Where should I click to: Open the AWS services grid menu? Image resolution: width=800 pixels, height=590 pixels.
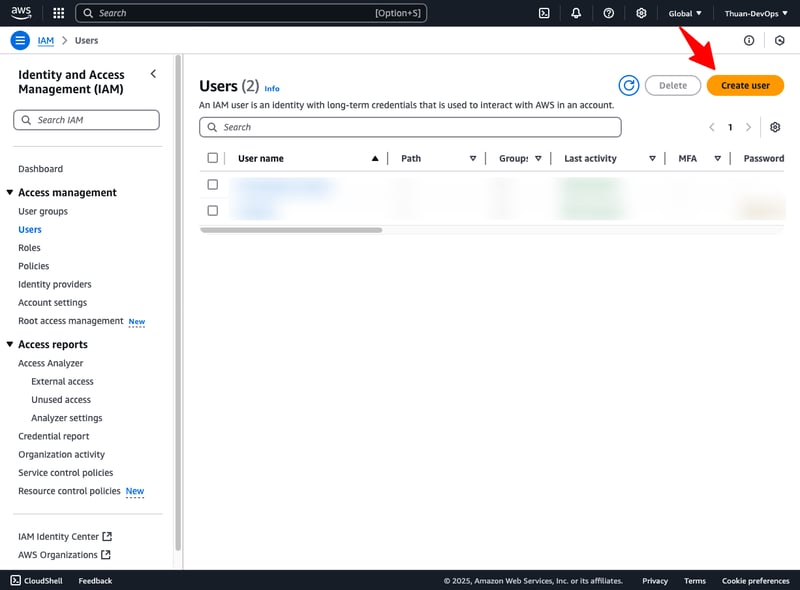tap(58, 13)
